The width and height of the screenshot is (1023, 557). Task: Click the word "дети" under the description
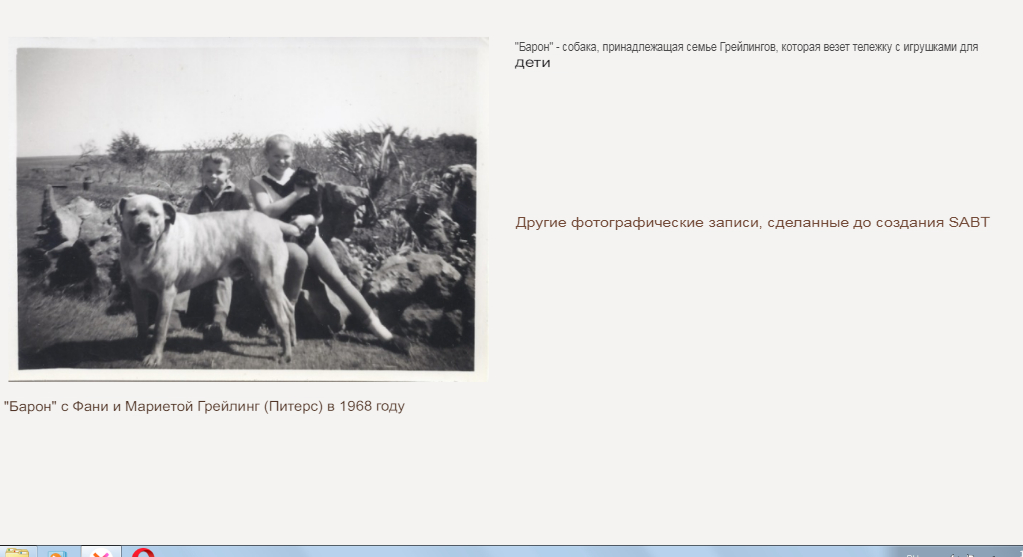532,63
